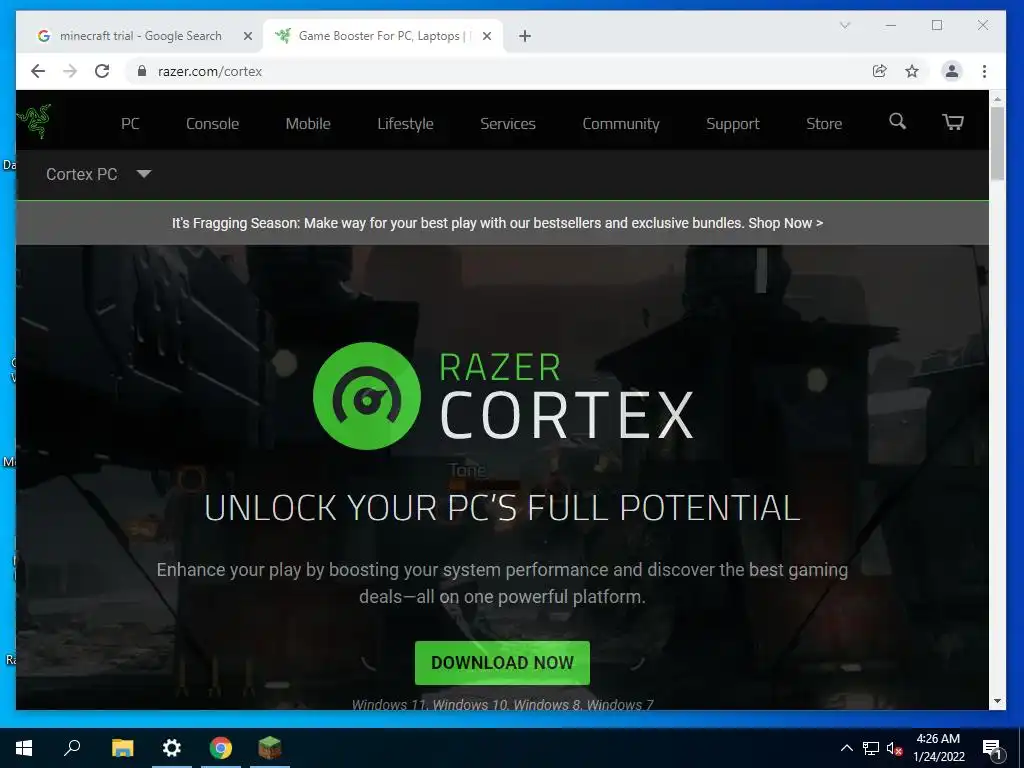Click the Razer Cortex speedometer logo
The height and width of the screenshot is (768, 1024).
pos(366,396)
